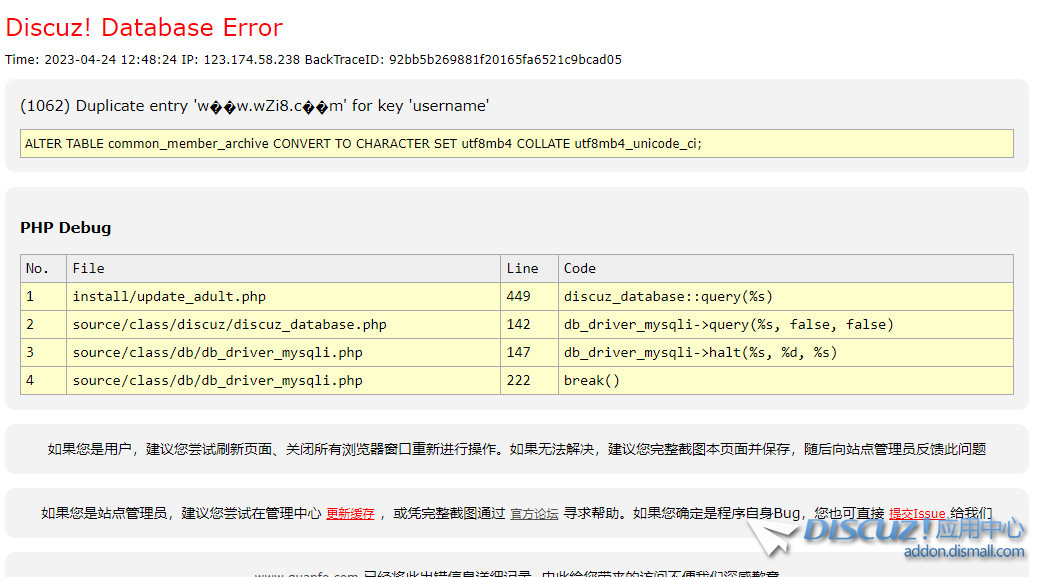Click discuz_database::query(%s) code cell

click(x=668, y=296)
